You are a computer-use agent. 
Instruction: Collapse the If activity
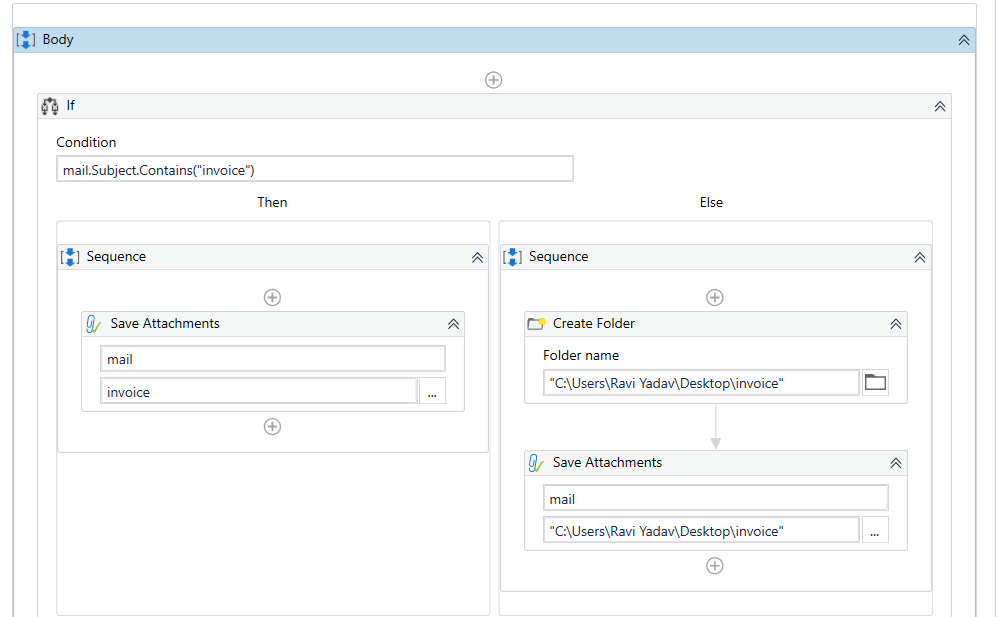coord(940,106)
